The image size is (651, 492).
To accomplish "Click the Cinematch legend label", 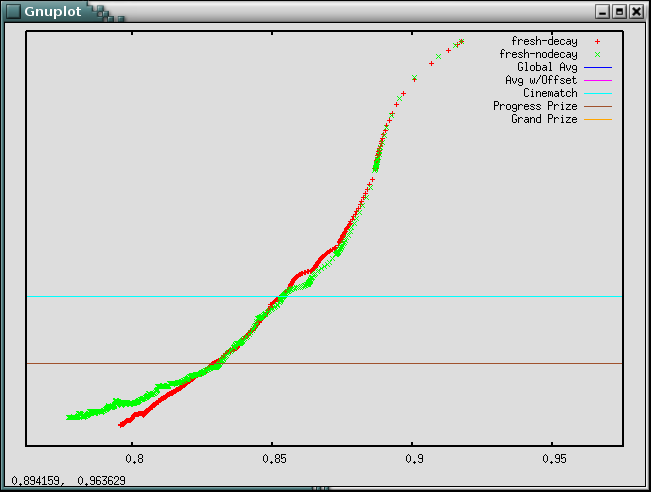I will [x=550, y=93].
